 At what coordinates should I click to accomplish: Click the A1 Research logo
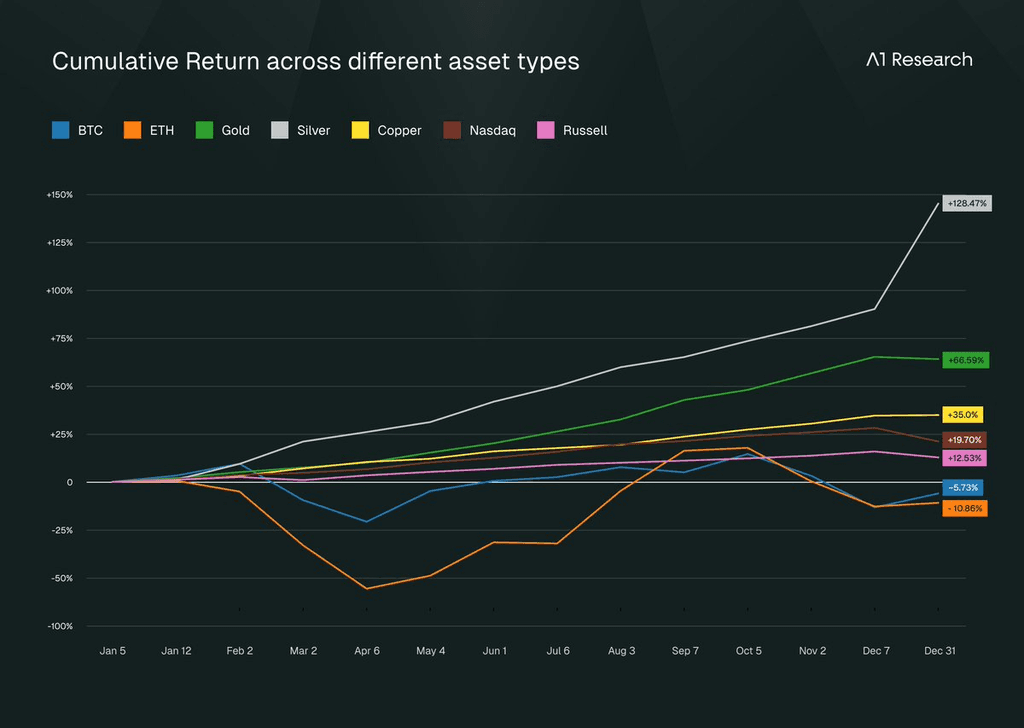(920, 59)
